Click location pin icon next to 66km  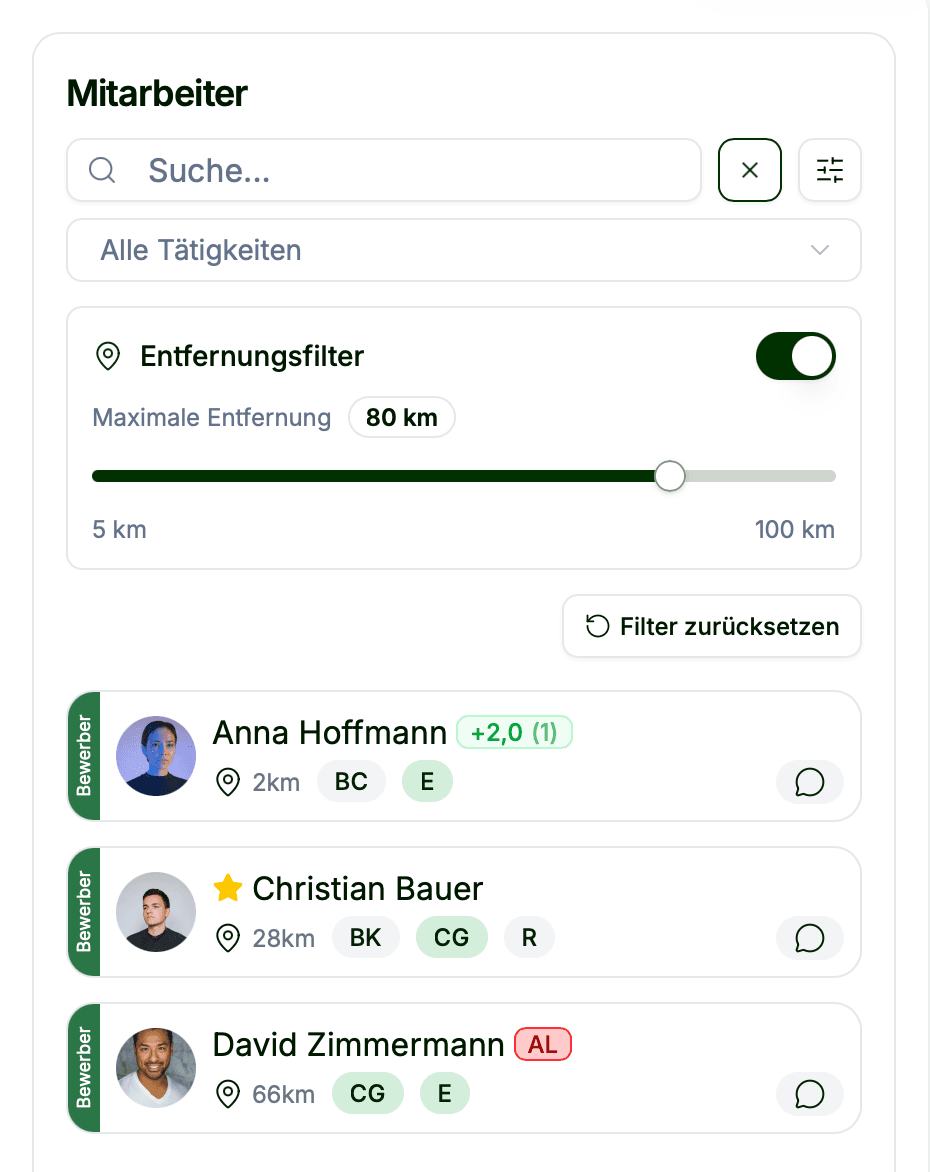coord(228,1094)
